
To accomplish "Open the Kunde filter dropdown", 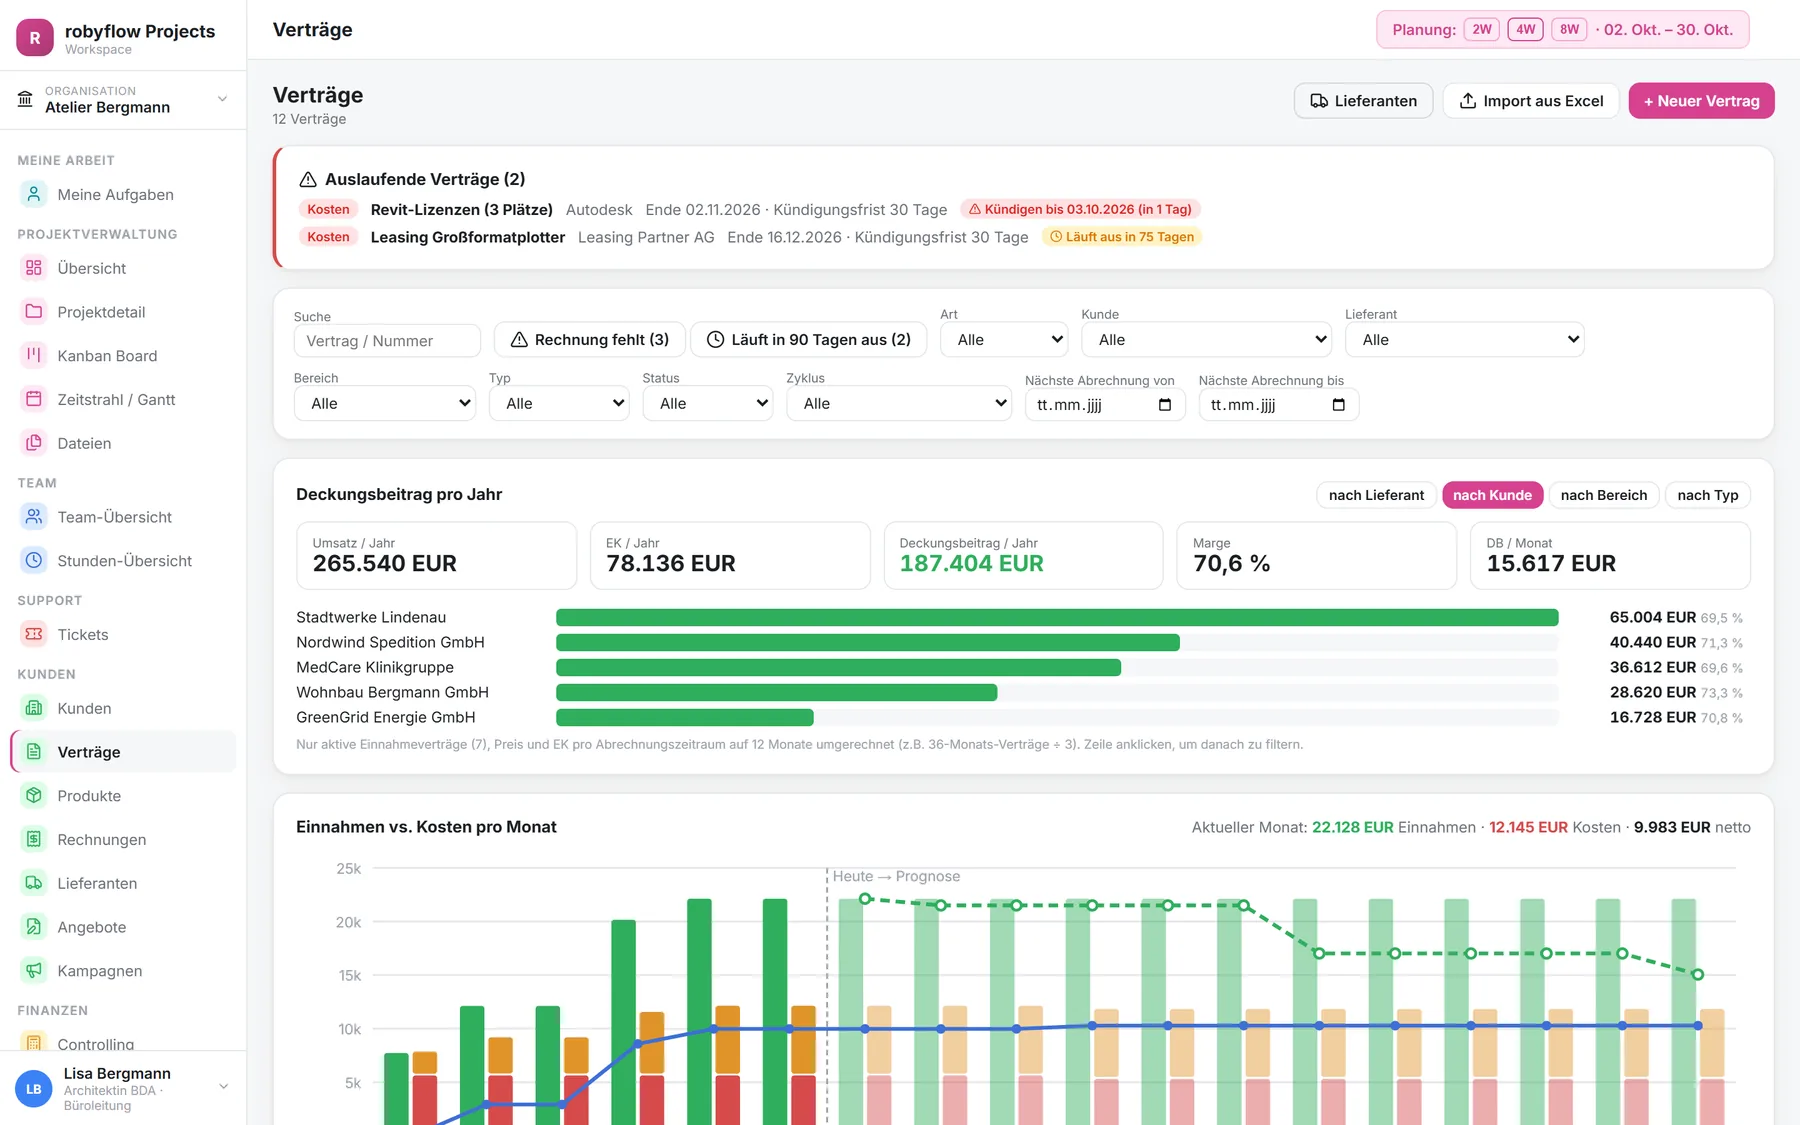I will [x=1206, y=340].
